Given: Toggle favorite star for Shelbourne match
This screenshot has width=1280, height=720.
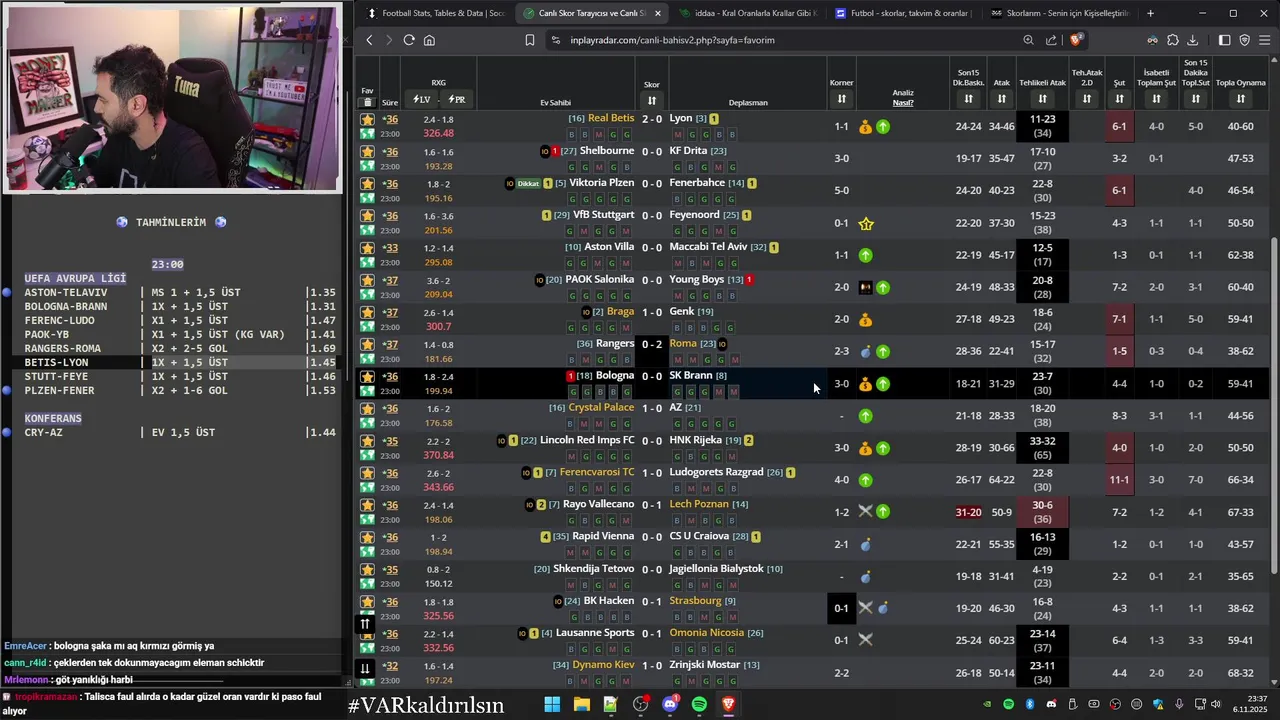Looking at the screenshot, I should tap(367, 151).
